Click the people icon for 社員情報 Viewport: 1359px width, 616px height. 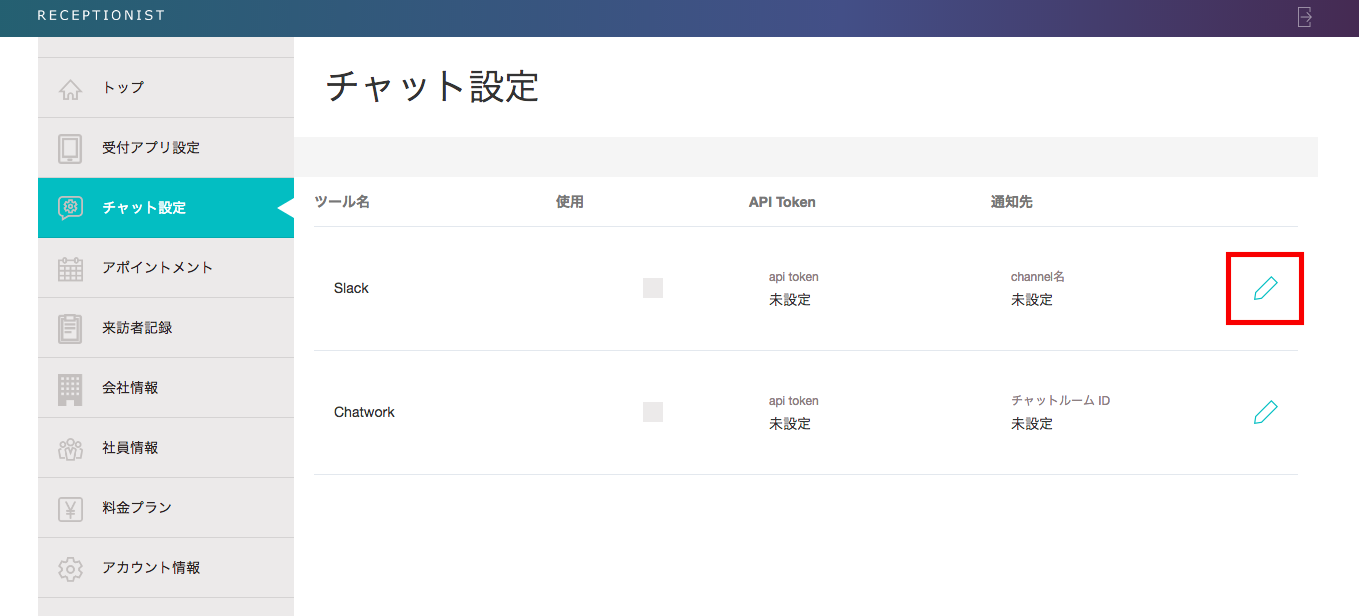point(70,448)
